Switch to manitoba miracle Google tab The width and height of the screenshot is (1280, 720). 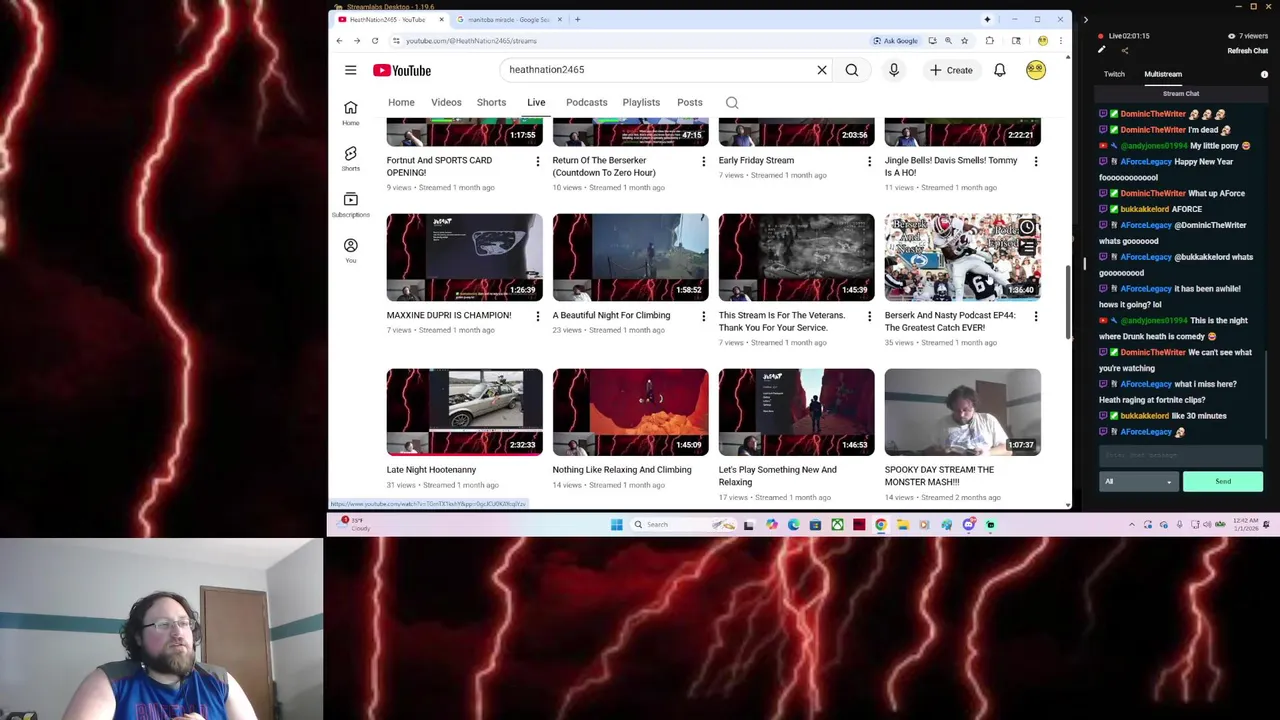click(x=509, y=19)
